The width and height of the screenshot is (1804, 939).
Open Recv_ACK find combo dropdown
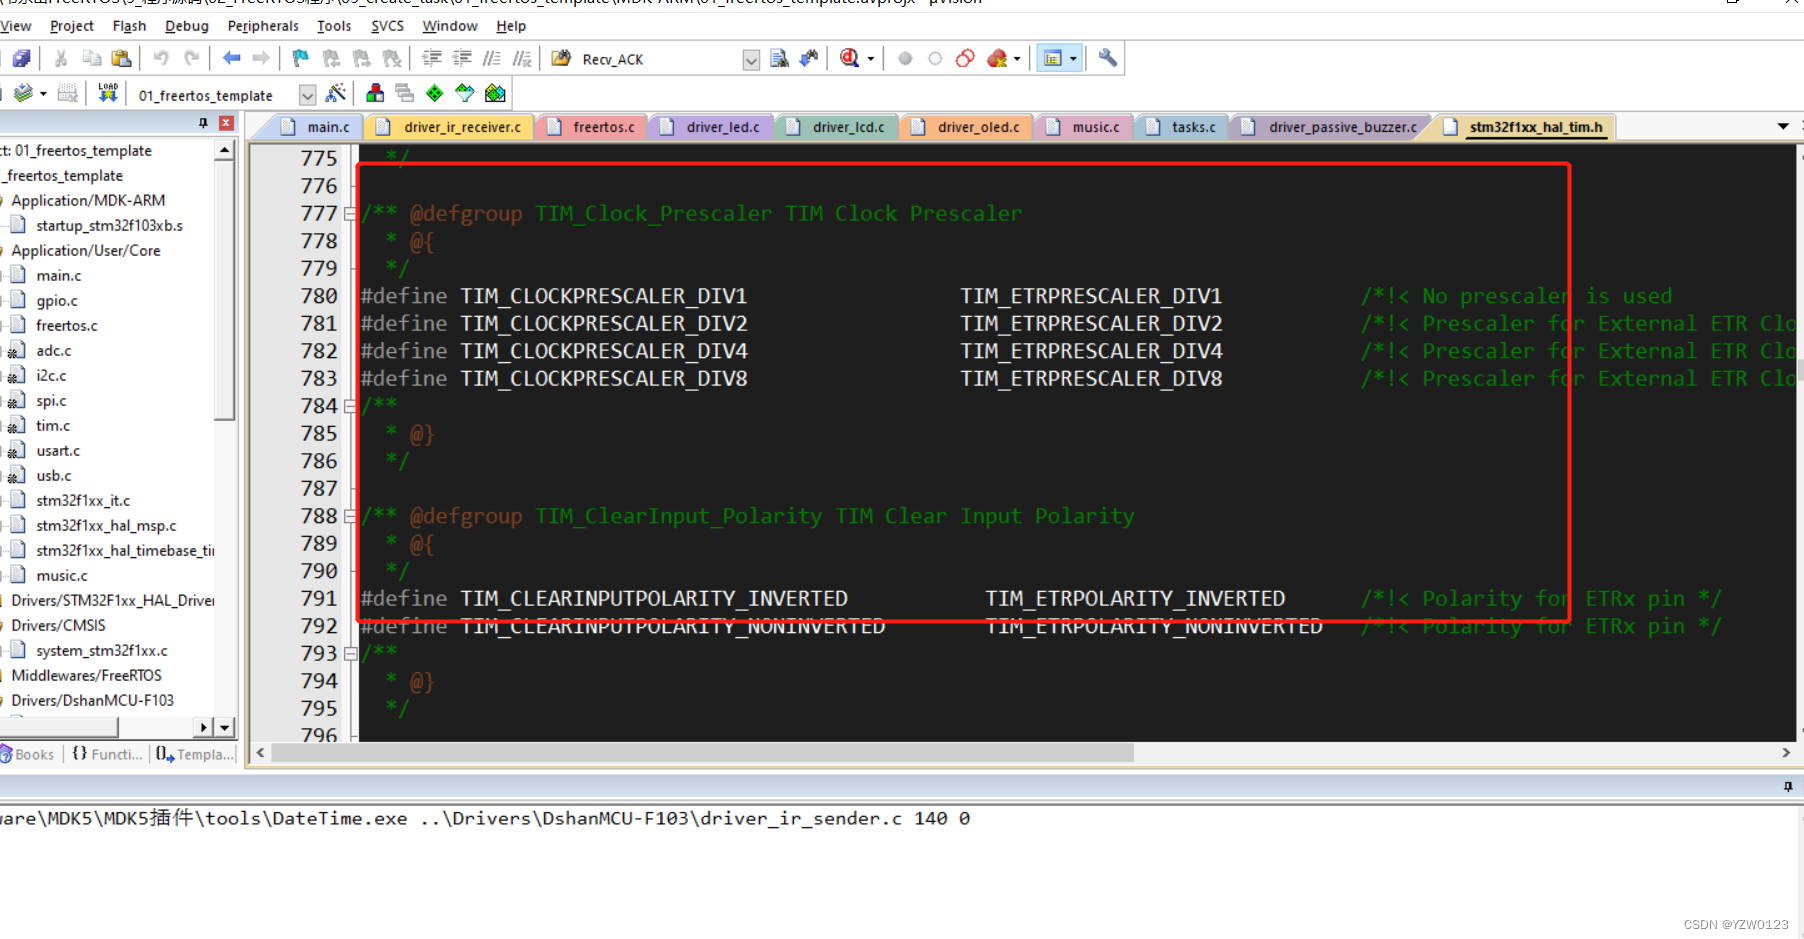(751, 60)
